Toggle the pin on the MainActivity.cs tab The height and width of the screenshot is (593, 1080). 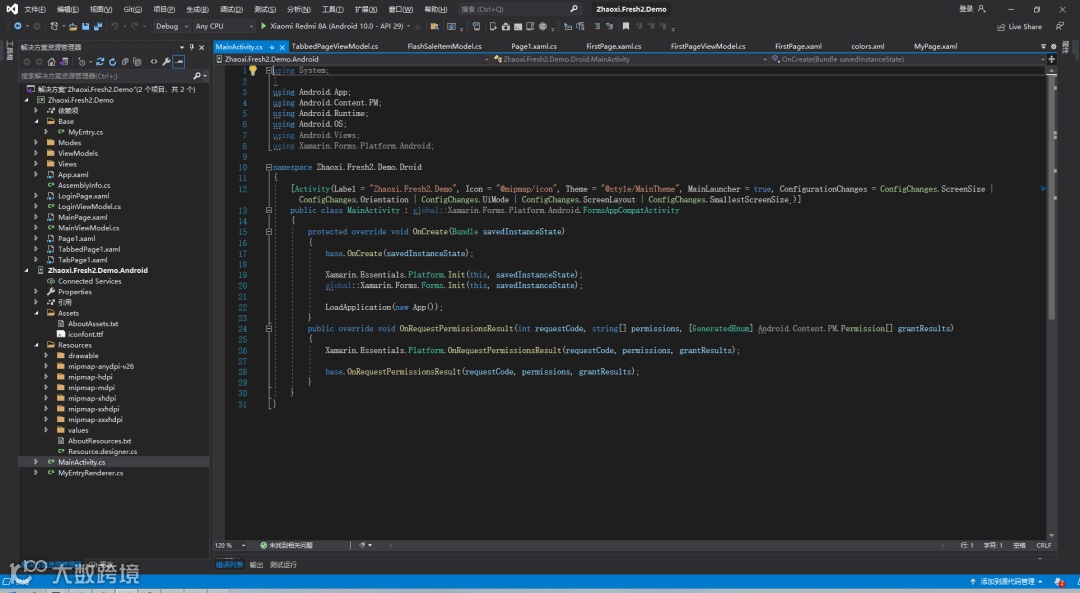(x=271, y=47)
